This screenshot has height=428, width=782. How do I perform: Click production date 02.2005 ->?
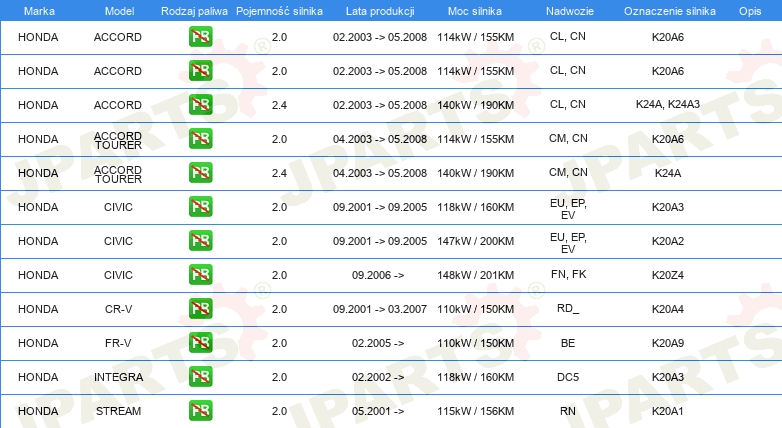[x=378, y=343]
